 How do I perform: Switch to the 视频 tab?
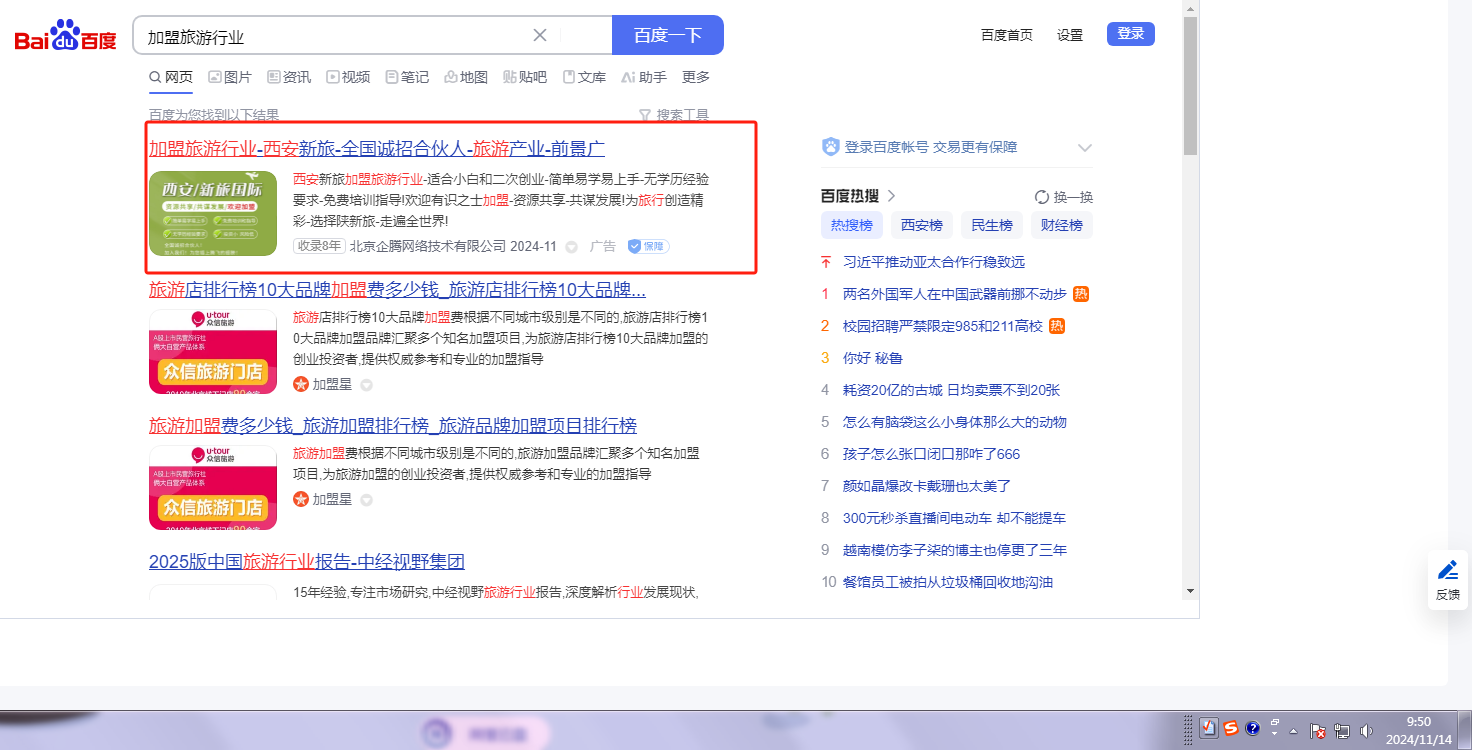point(348,77)
